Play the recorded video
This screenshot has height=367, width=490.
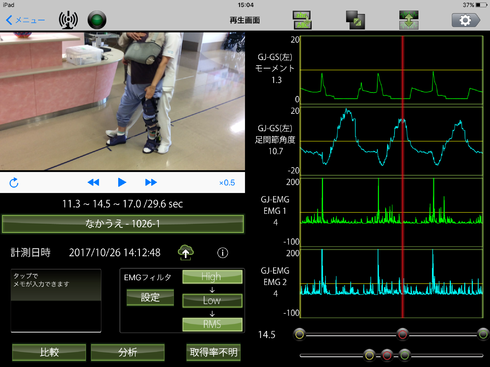tap(122, 182)
